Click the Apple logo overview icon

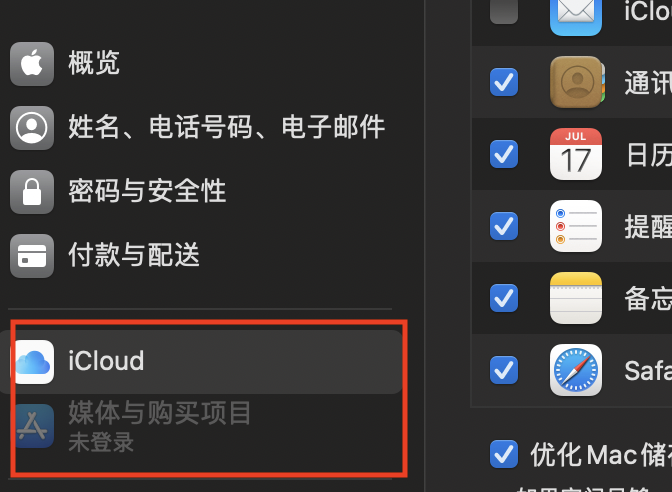coord(32,64)
